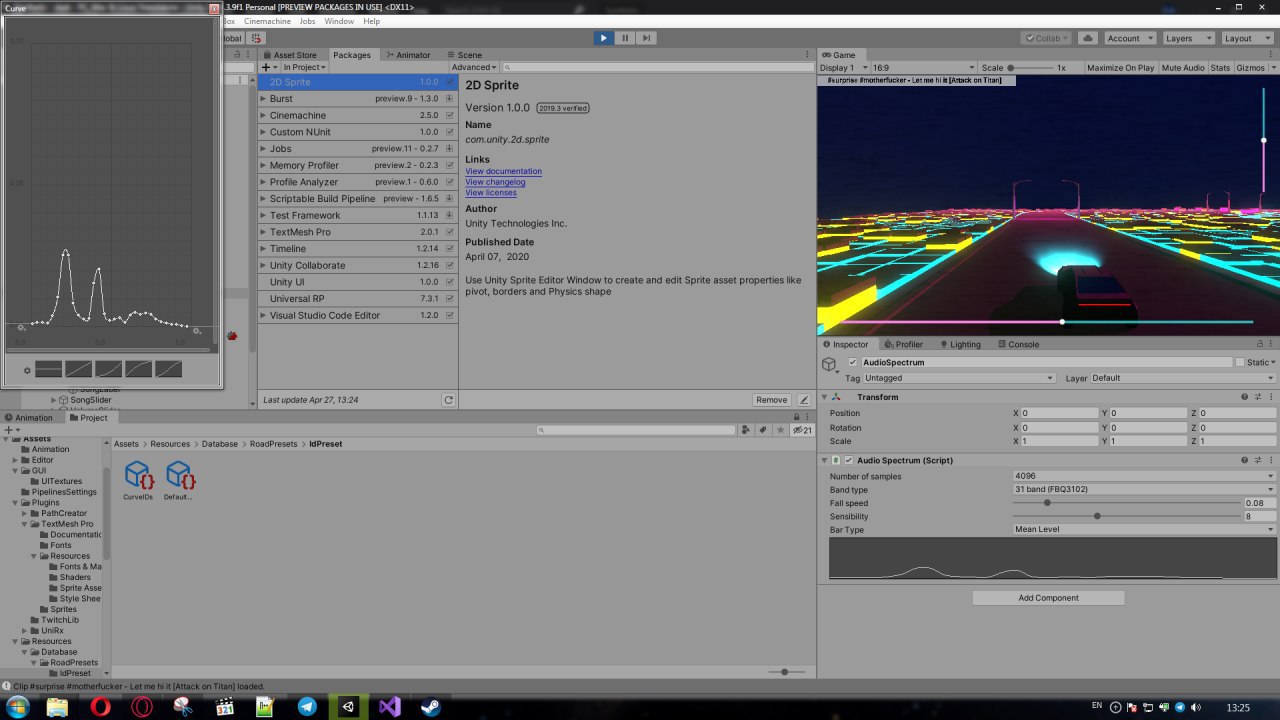Open the 16:9 aspect ratio dropdown
This screenshot has height=720, width=1280.
[922, 68]
